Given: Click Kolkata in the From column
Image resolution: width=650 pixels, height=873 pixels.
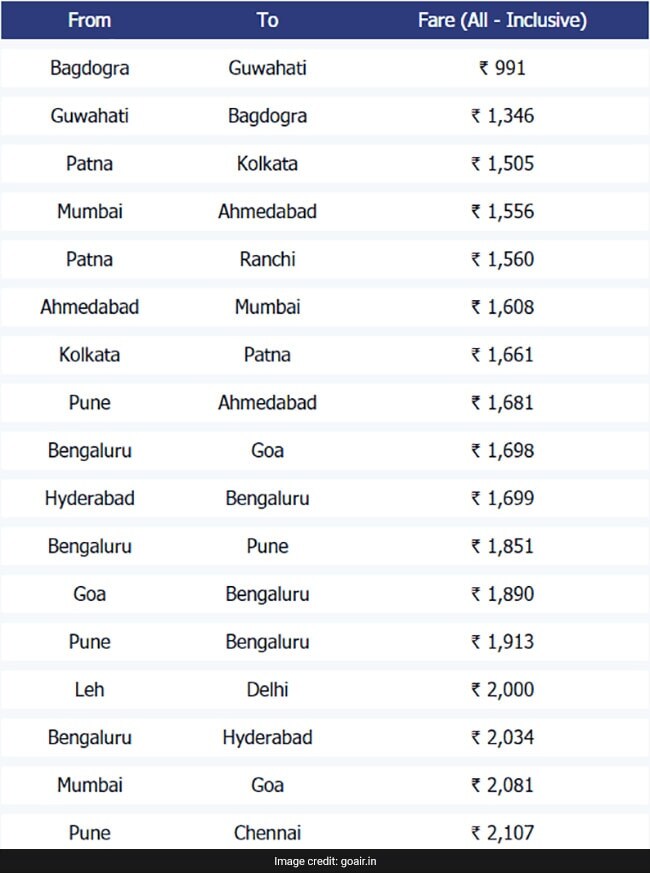Looking at the screenshot, I should tap(89, 355).
